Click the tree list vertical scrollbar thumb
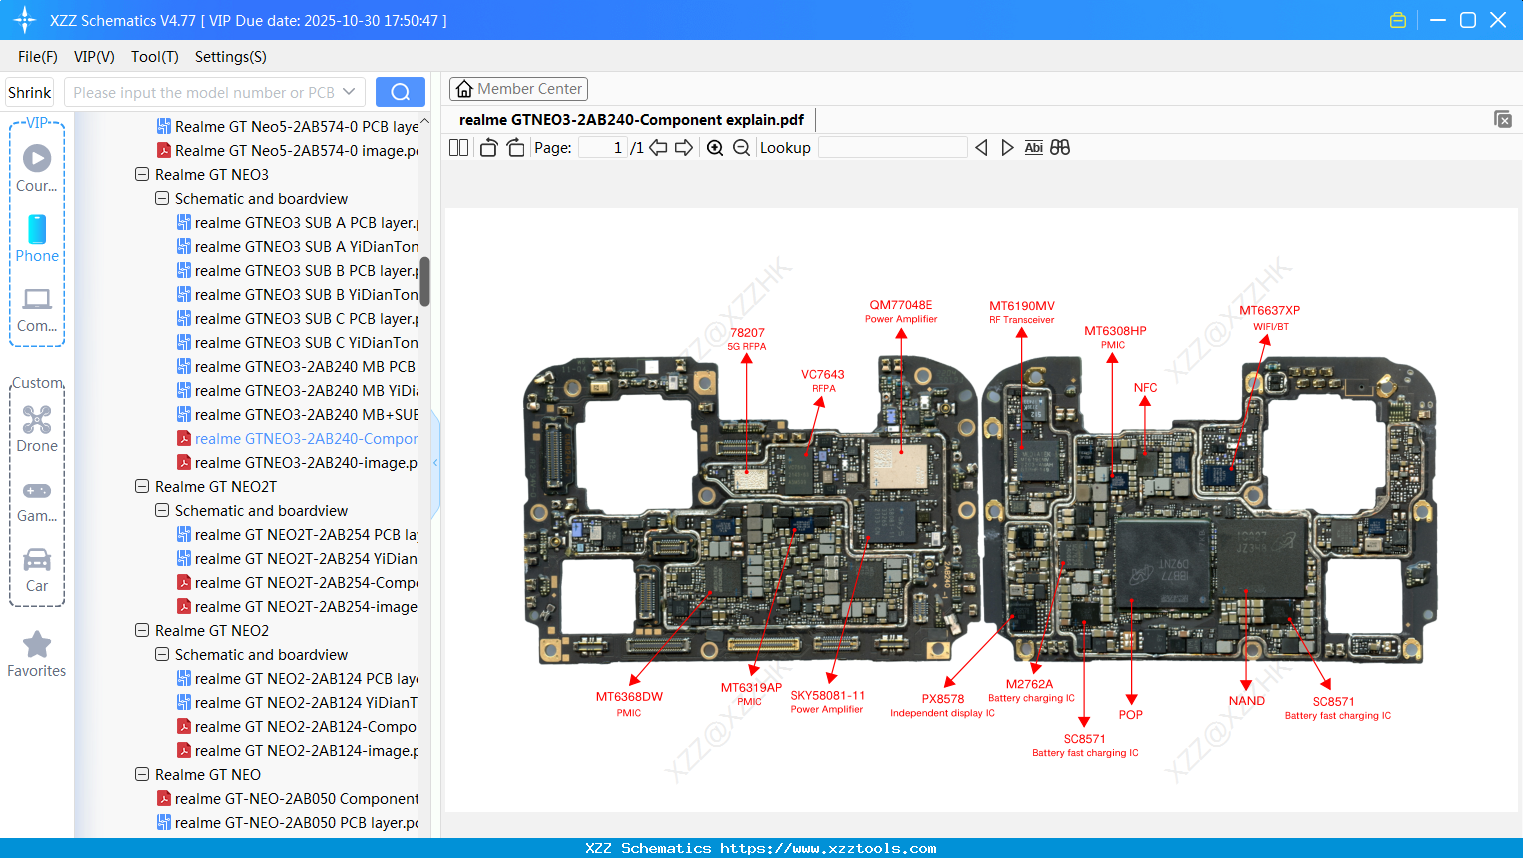 424,281
